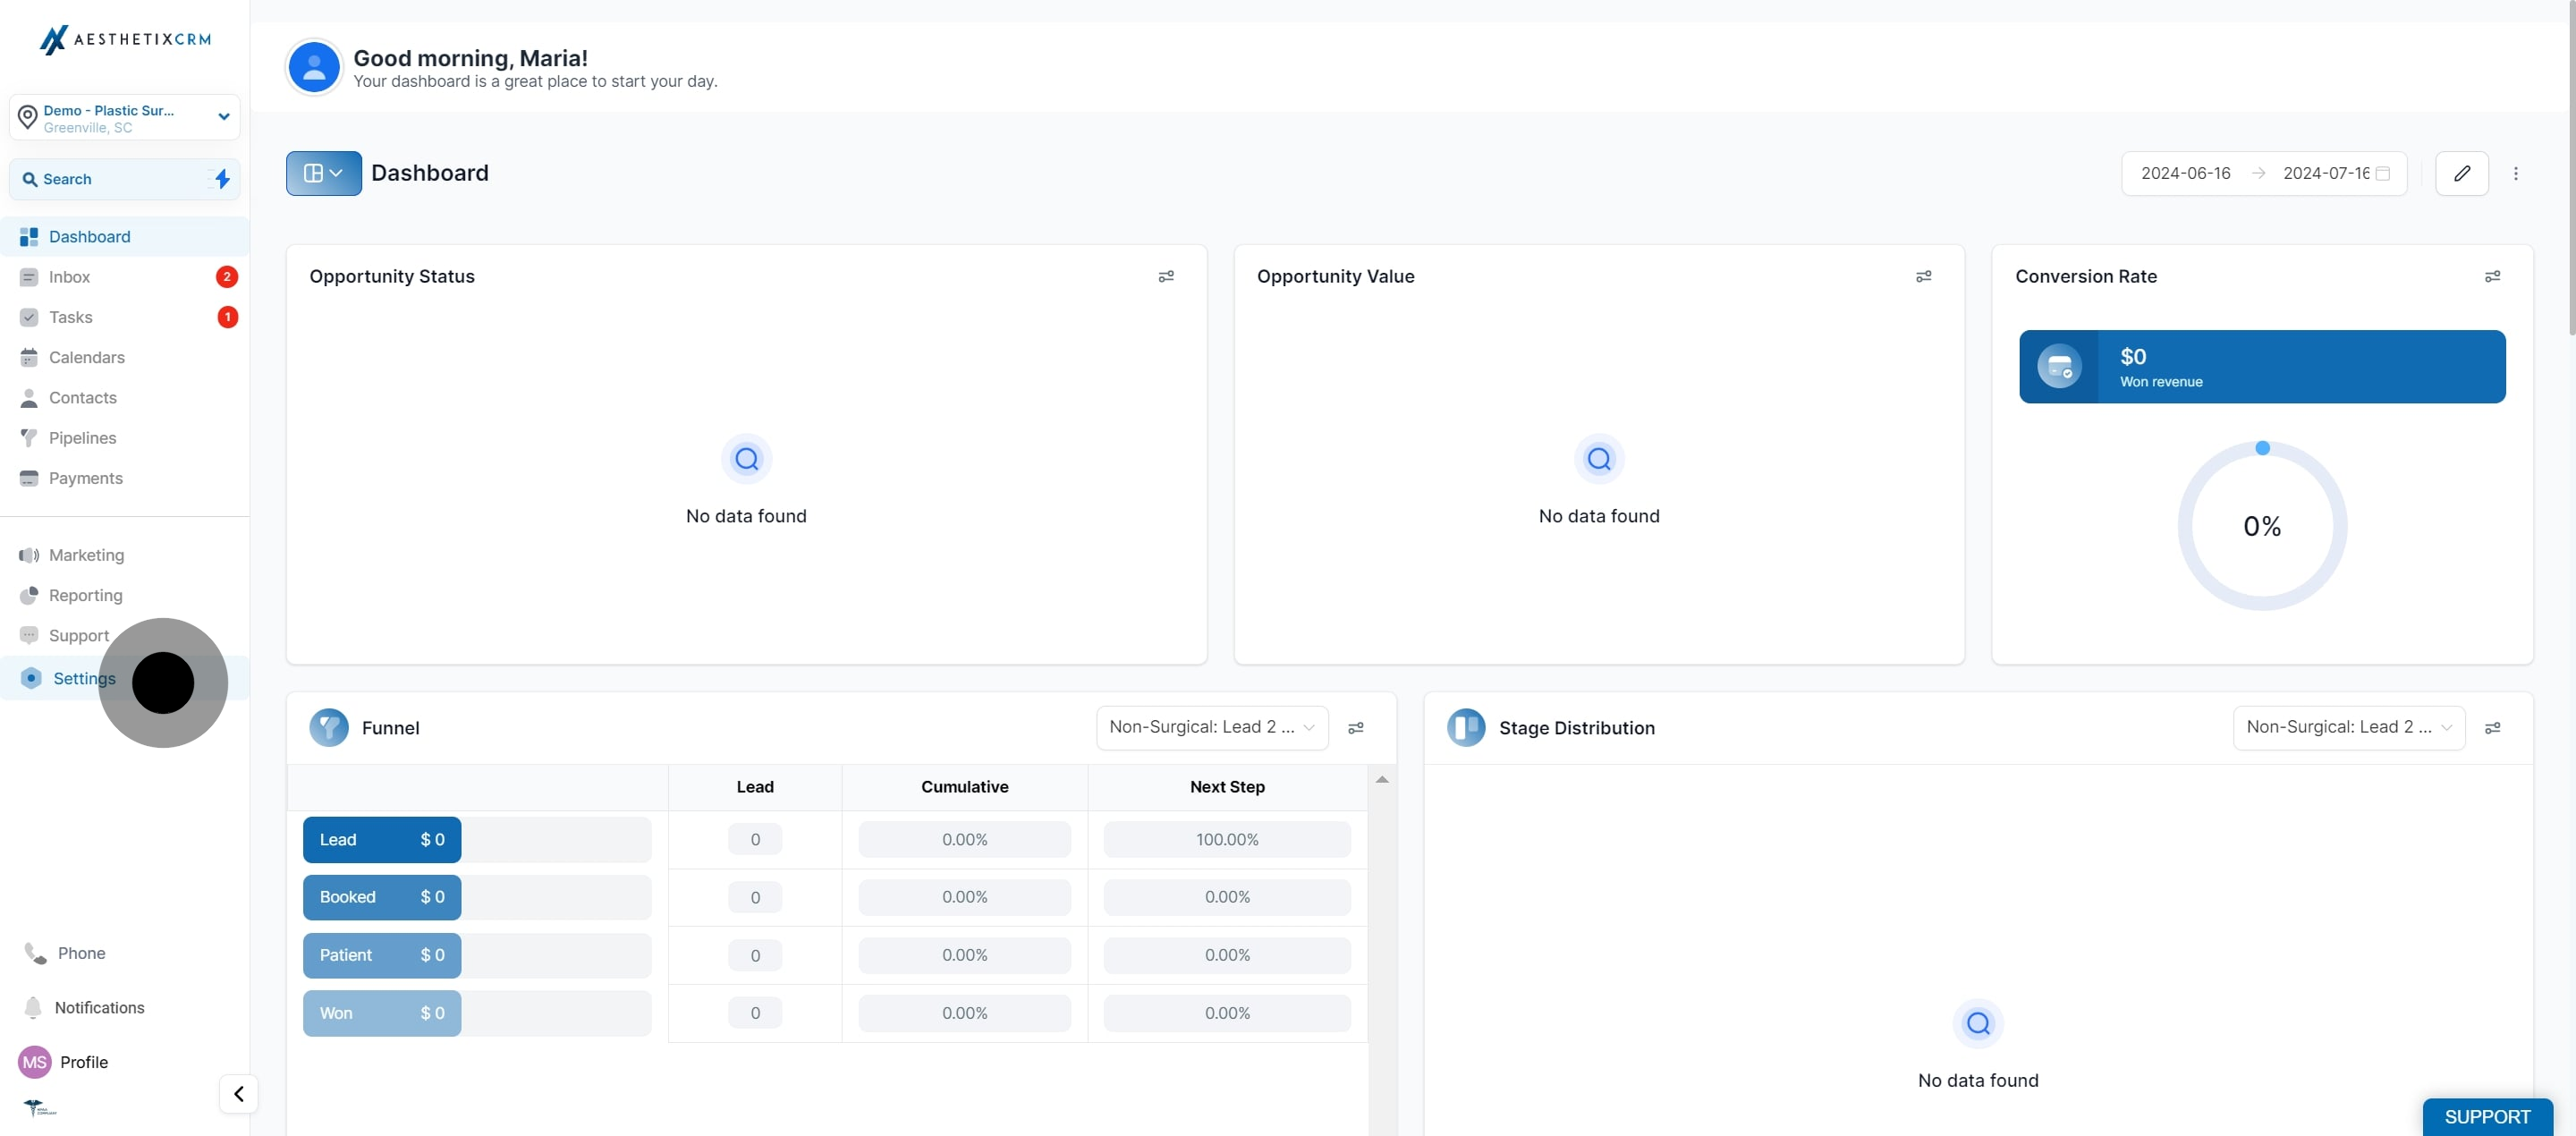The width and height of the screenshot is (2576, 1136).
Task: Click the Dashboard sidebar icon
Action: [29, 237]
